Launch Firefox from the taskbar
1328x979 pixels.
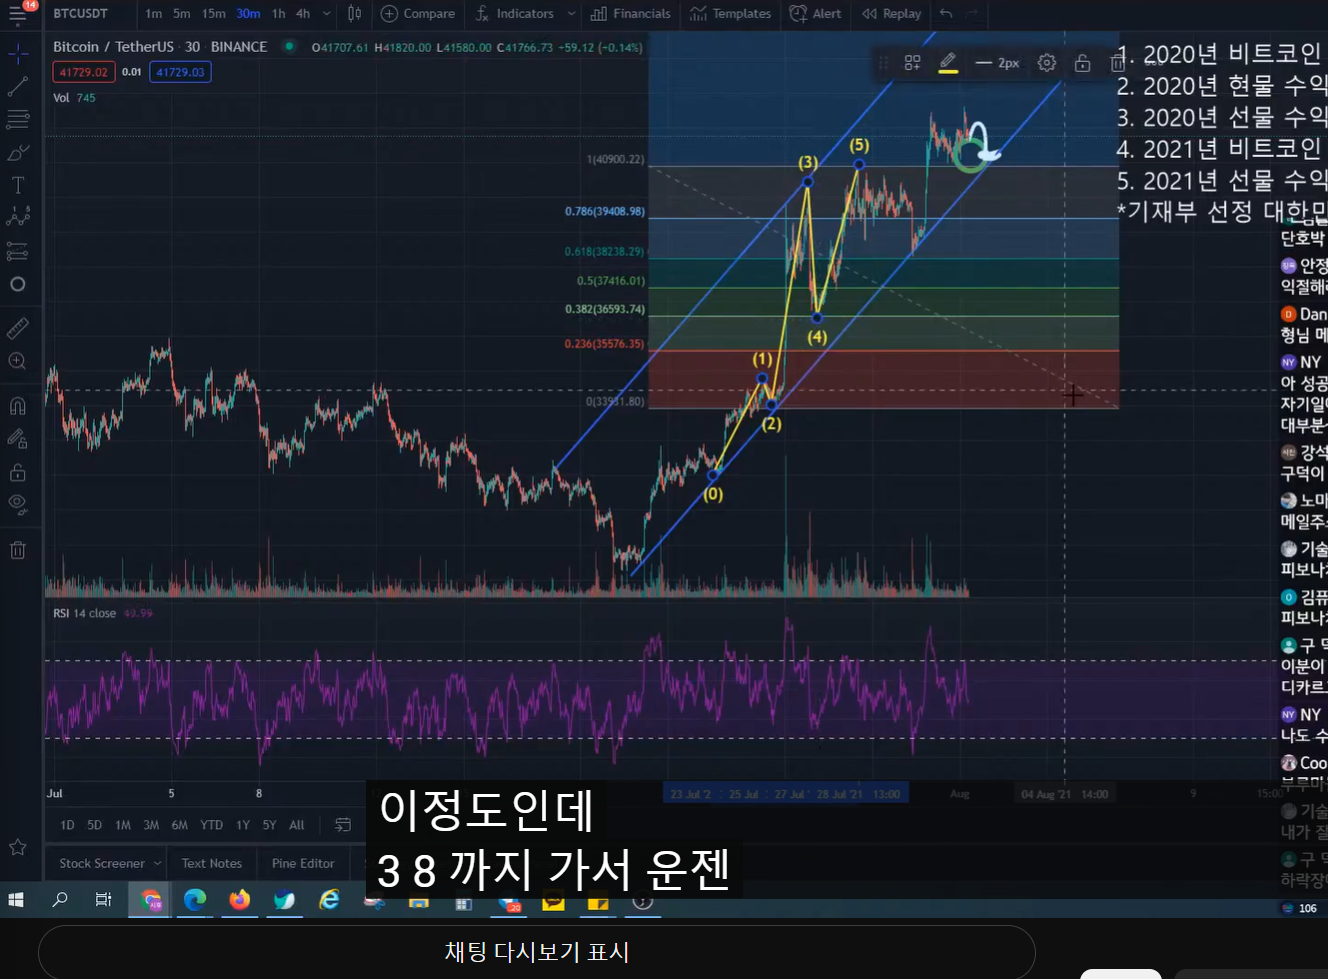point(240,900)
